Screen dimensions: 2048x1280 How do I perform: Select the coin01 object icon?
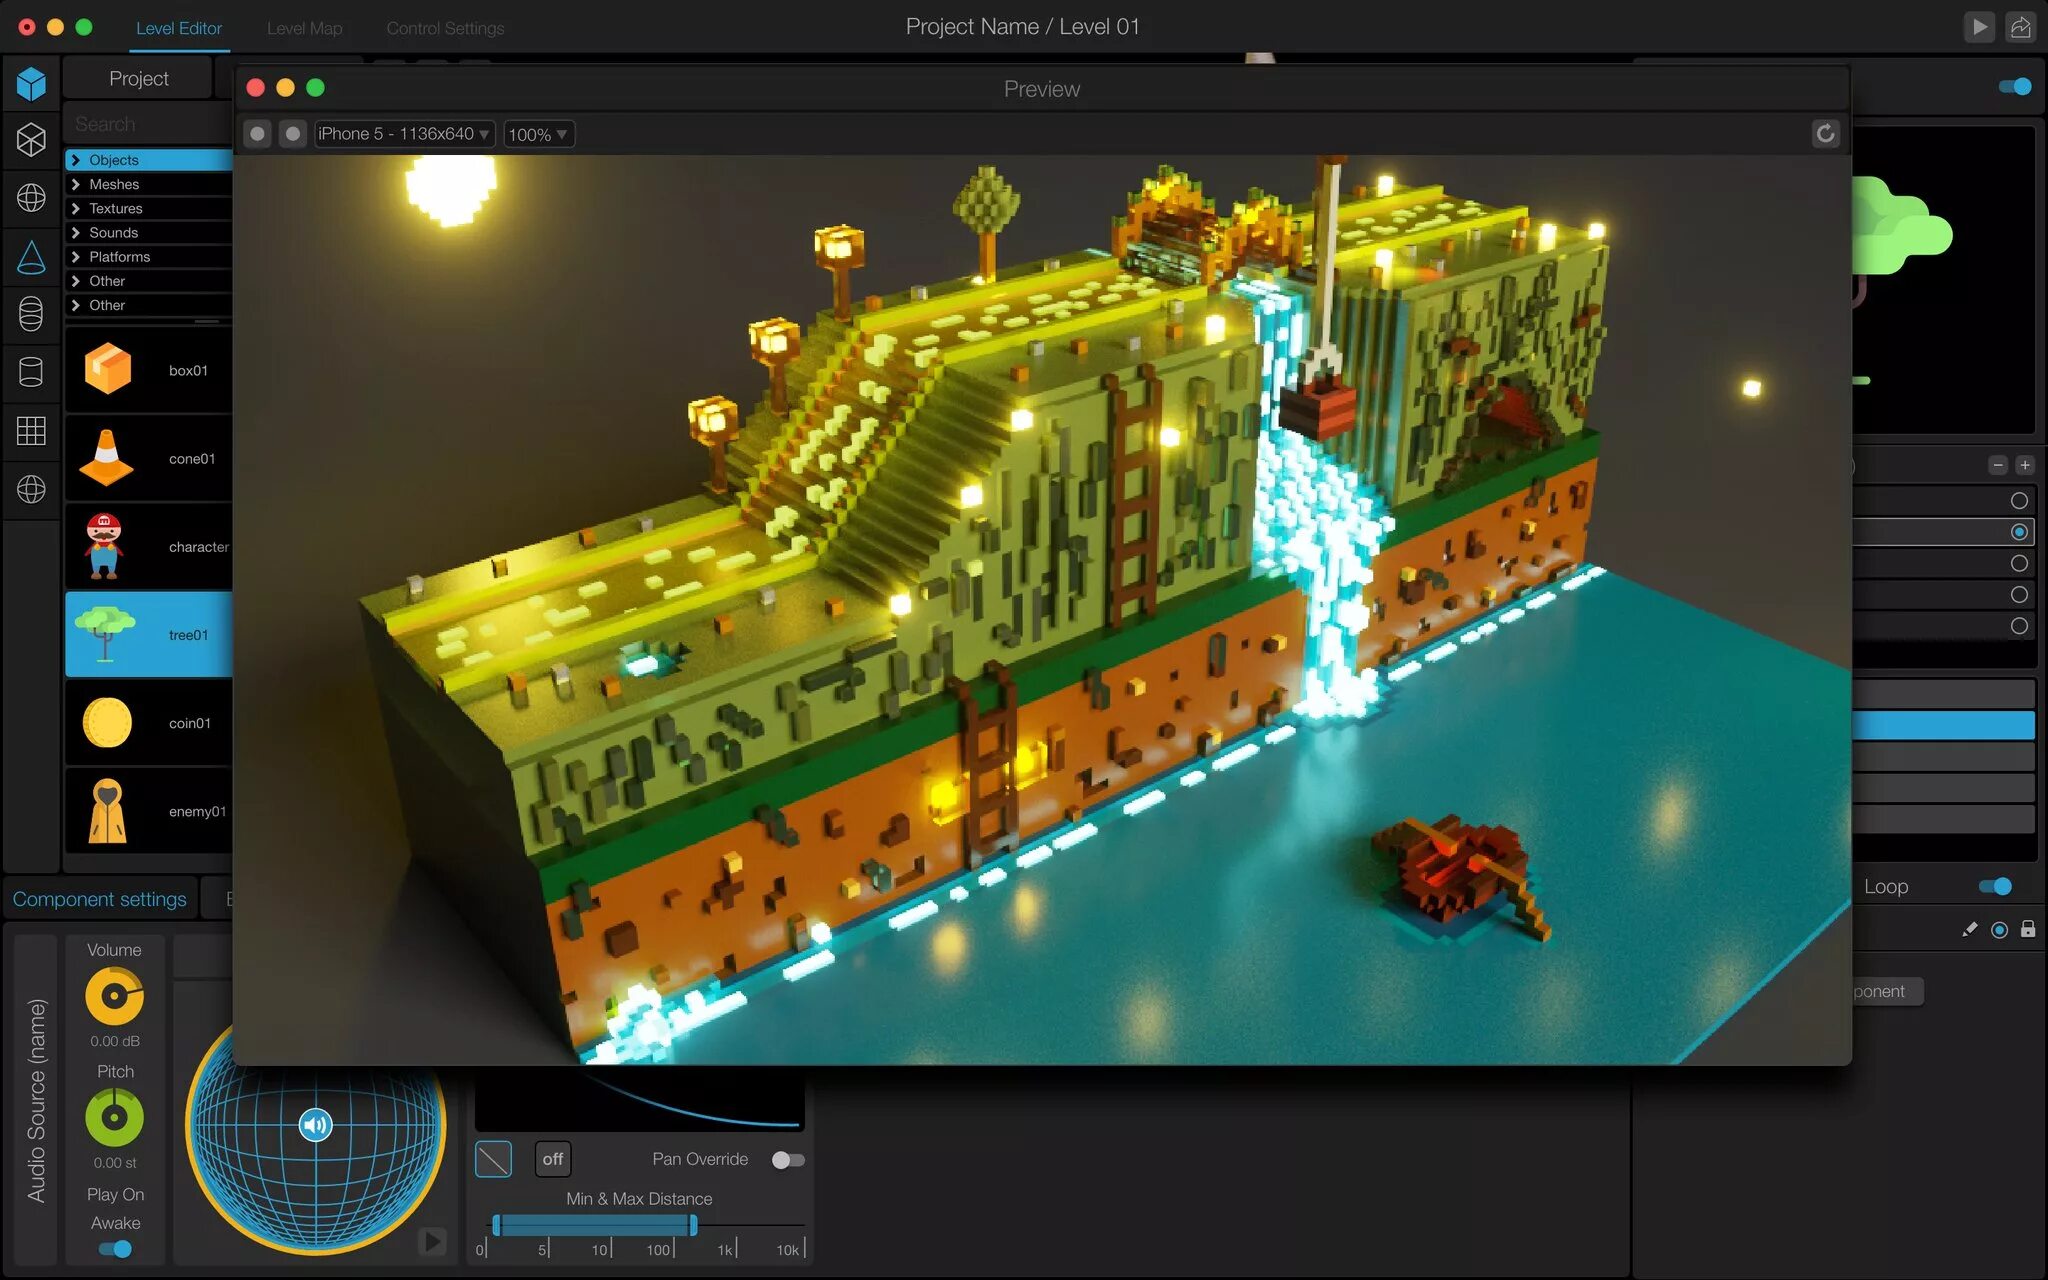point(109,723)
